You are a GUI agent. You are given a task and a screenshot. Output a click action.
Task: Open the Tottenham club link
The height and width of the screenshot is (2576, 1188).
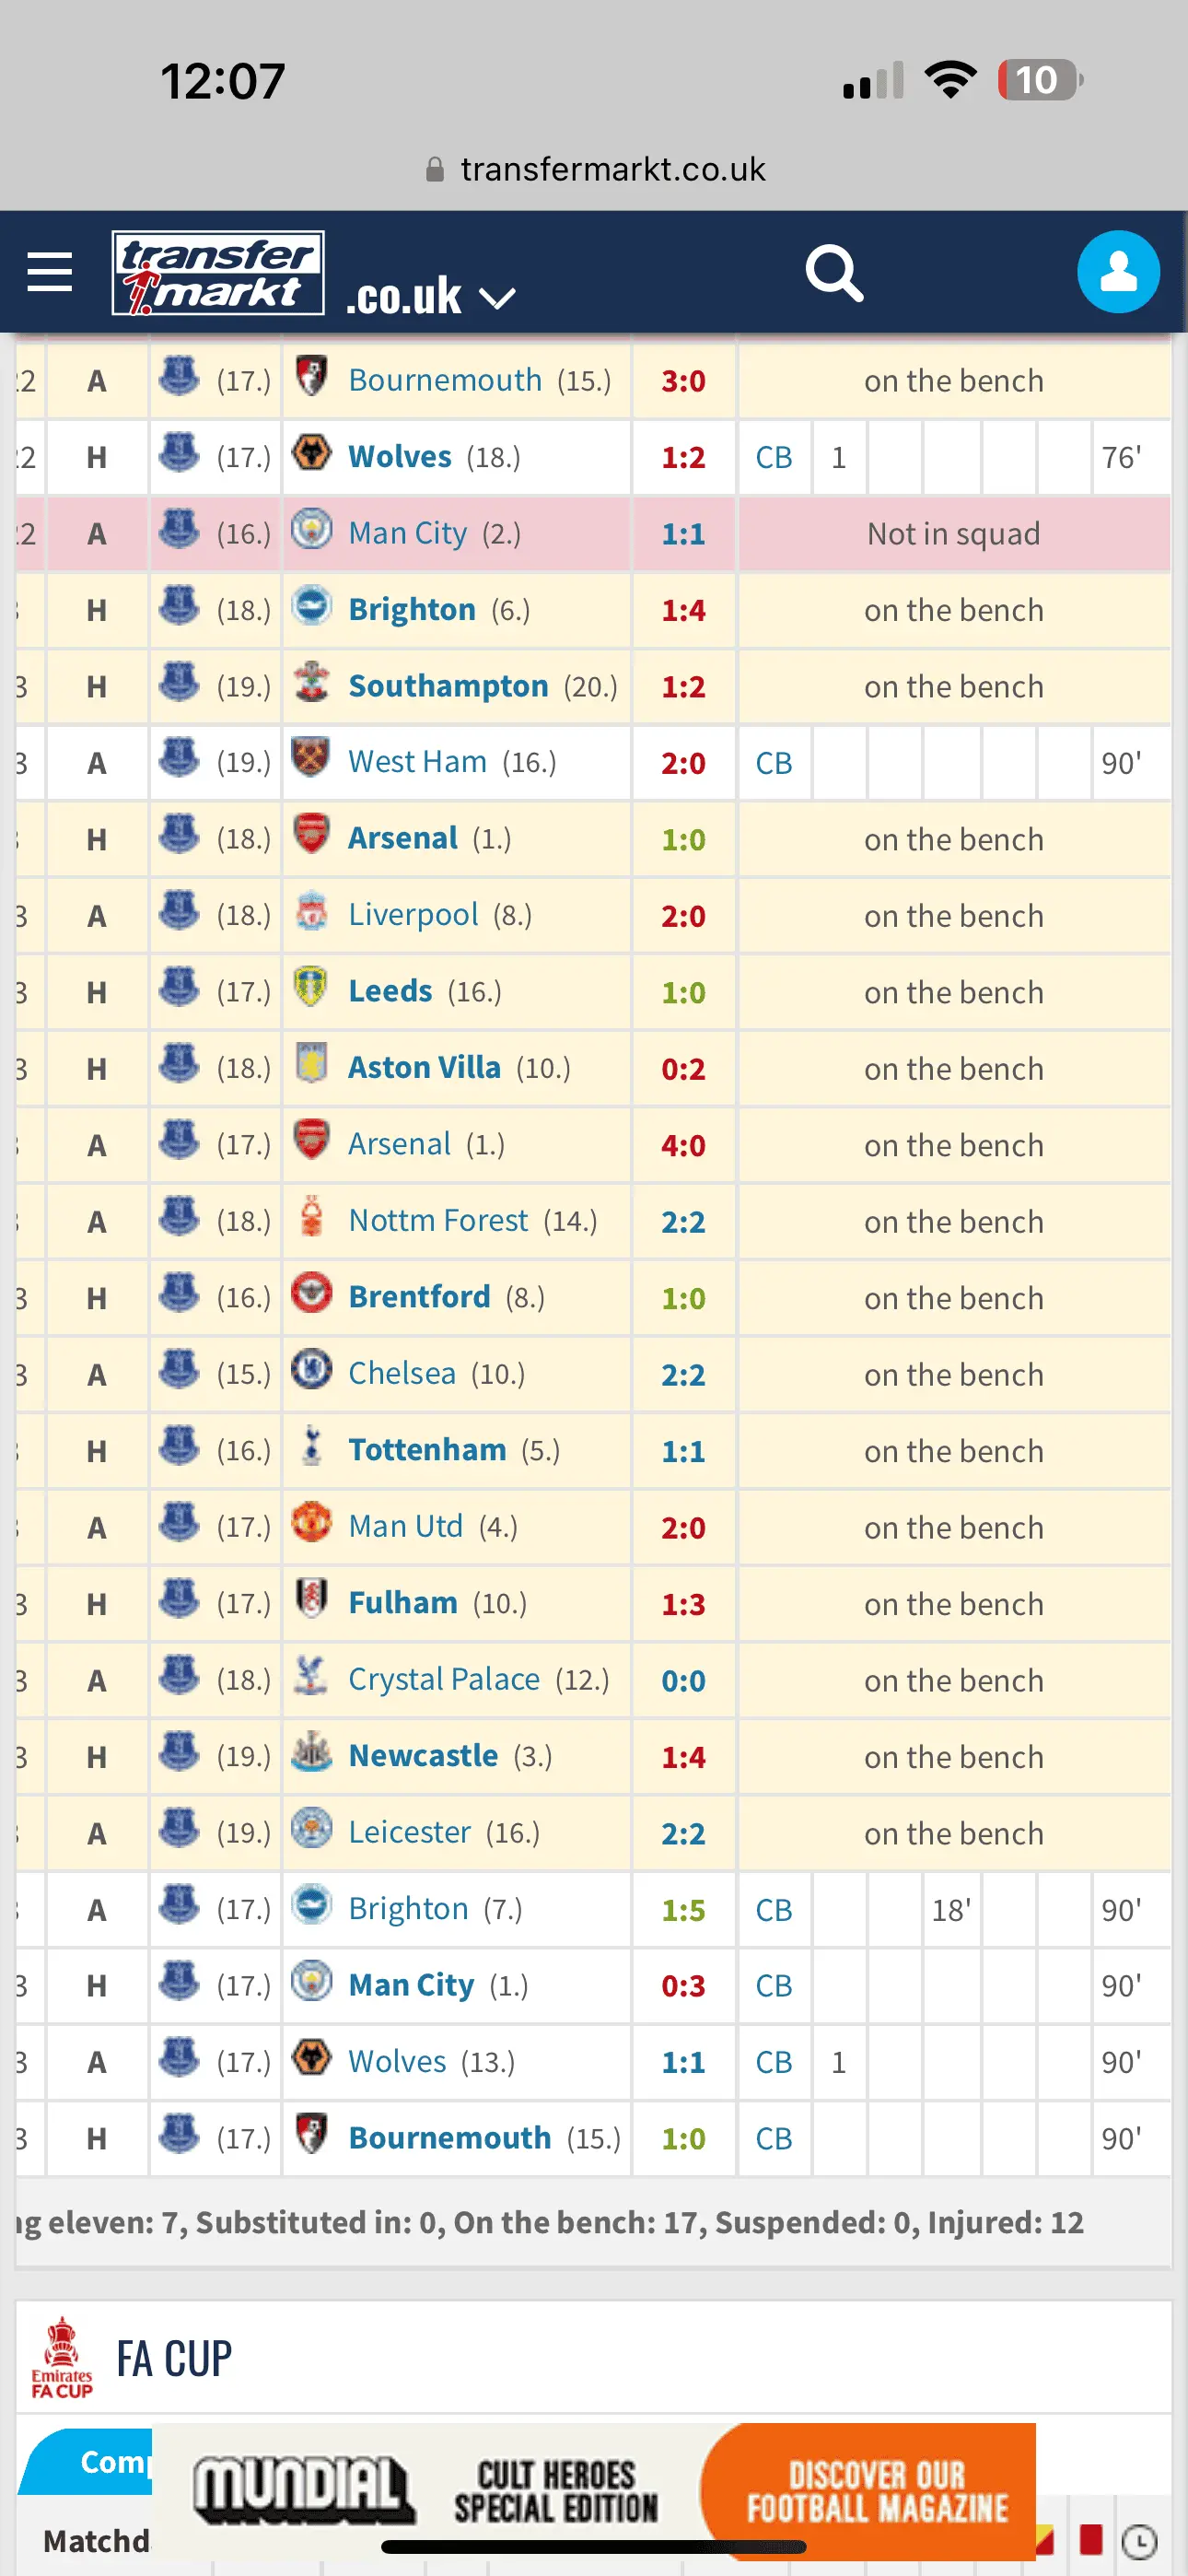427,1450
